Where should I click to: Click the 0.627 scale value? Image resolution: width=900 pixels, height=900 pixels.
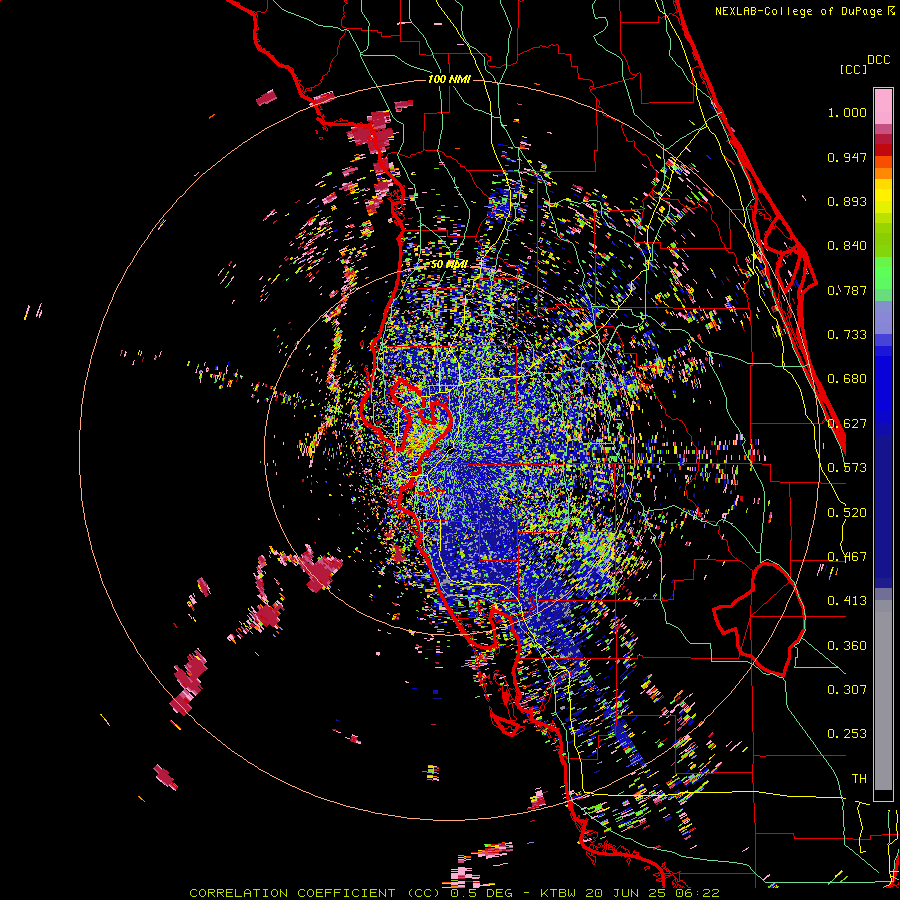pos(847,424)
